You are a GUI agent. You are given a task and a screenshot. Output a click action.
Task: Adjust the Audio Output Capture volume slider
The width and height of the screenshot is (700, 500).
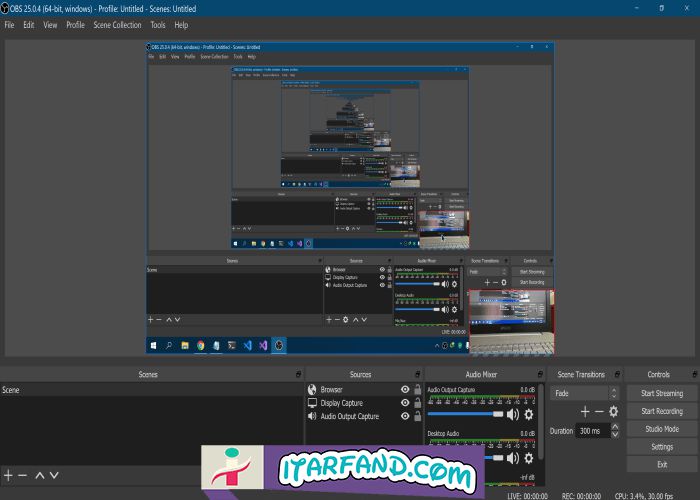(465, 413)
